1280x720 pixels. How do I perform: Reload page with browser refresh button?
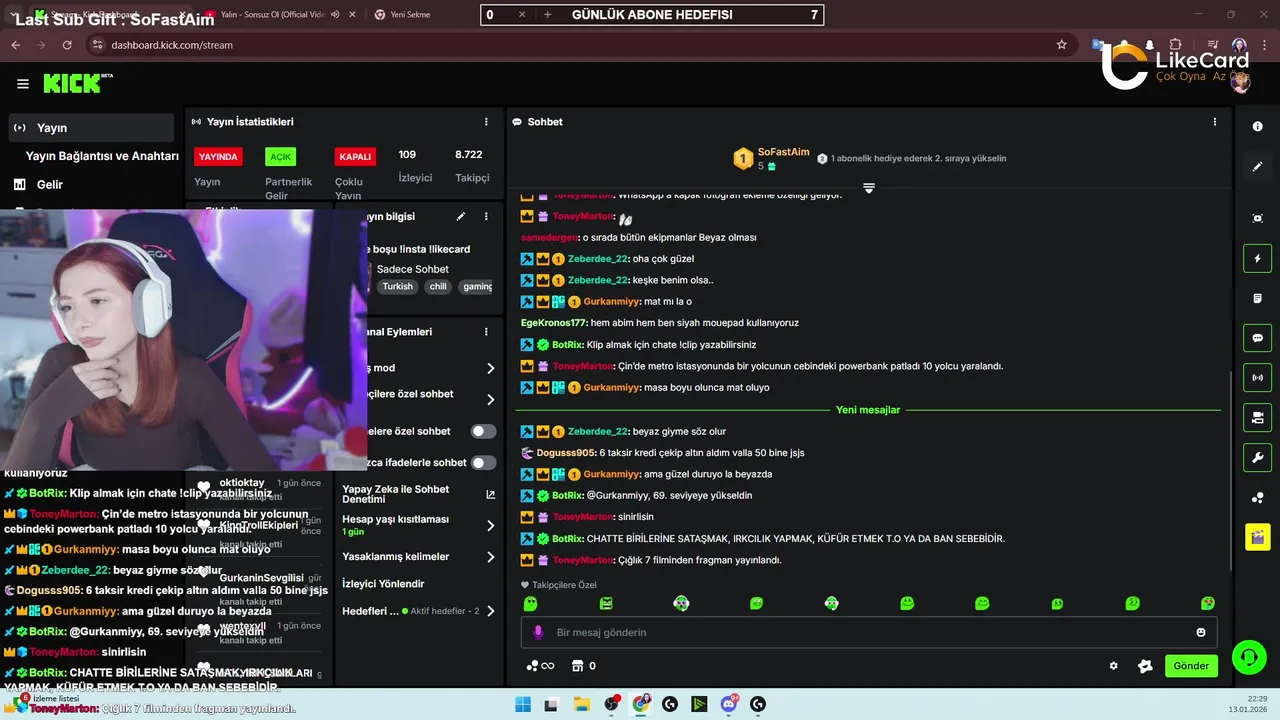point(67,45)
